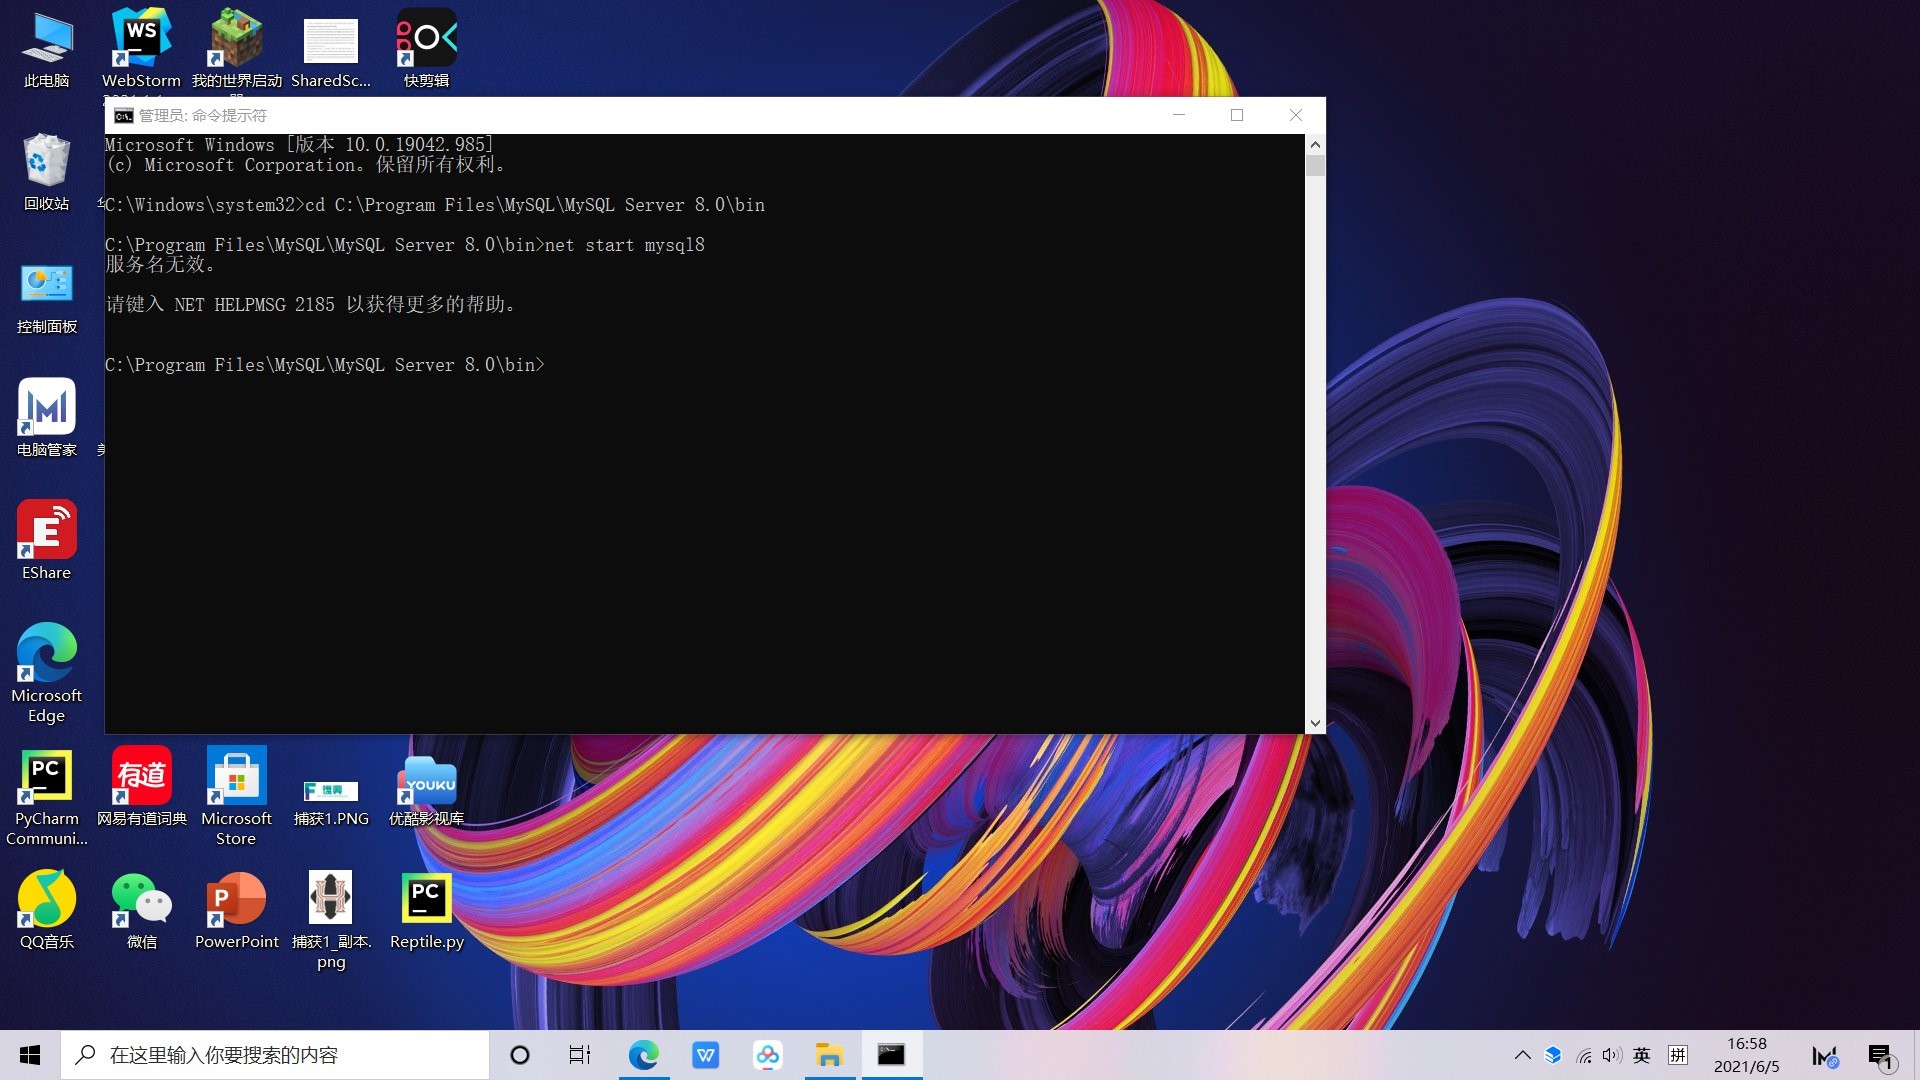
Task: Open the 此电脑 desktop icon
Action: 47,50
